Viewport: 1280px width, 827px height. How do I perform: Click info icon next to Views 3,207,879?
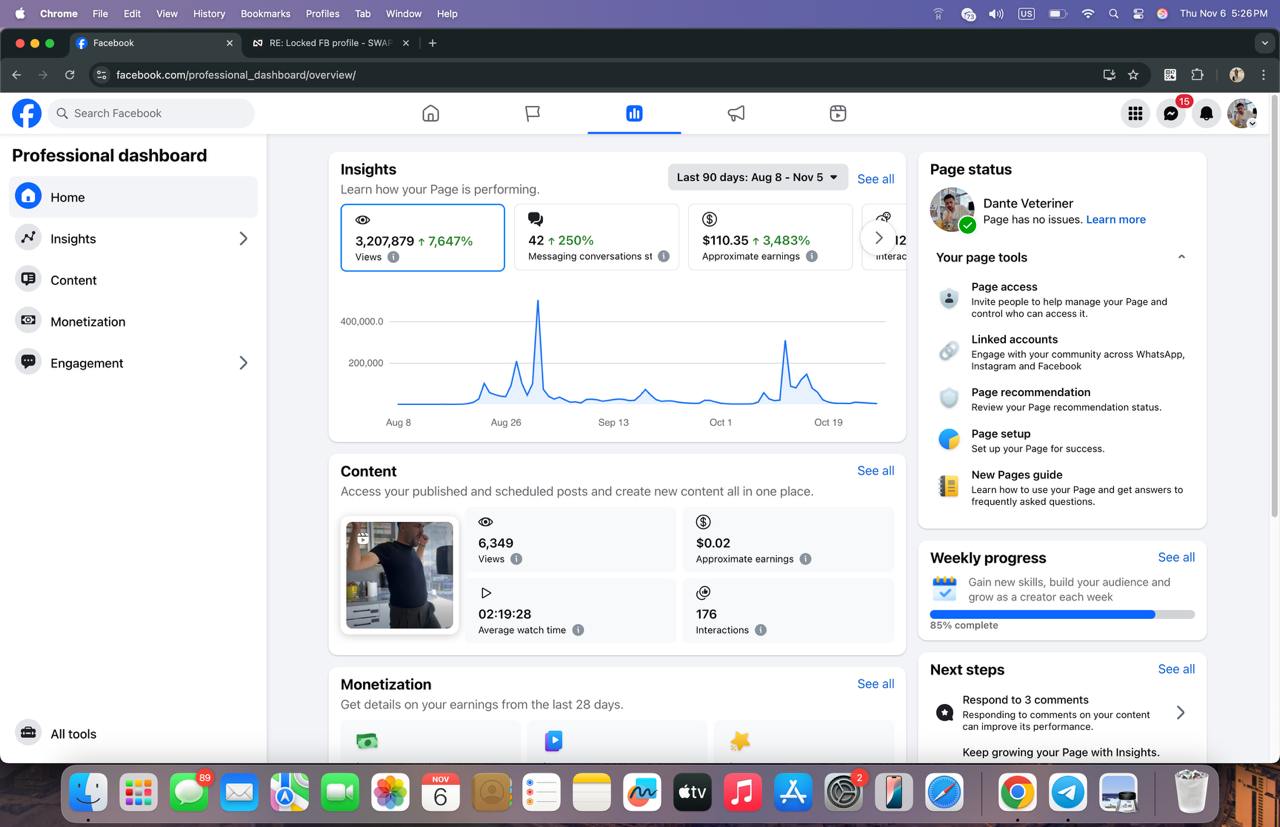[x=393, y=257]
